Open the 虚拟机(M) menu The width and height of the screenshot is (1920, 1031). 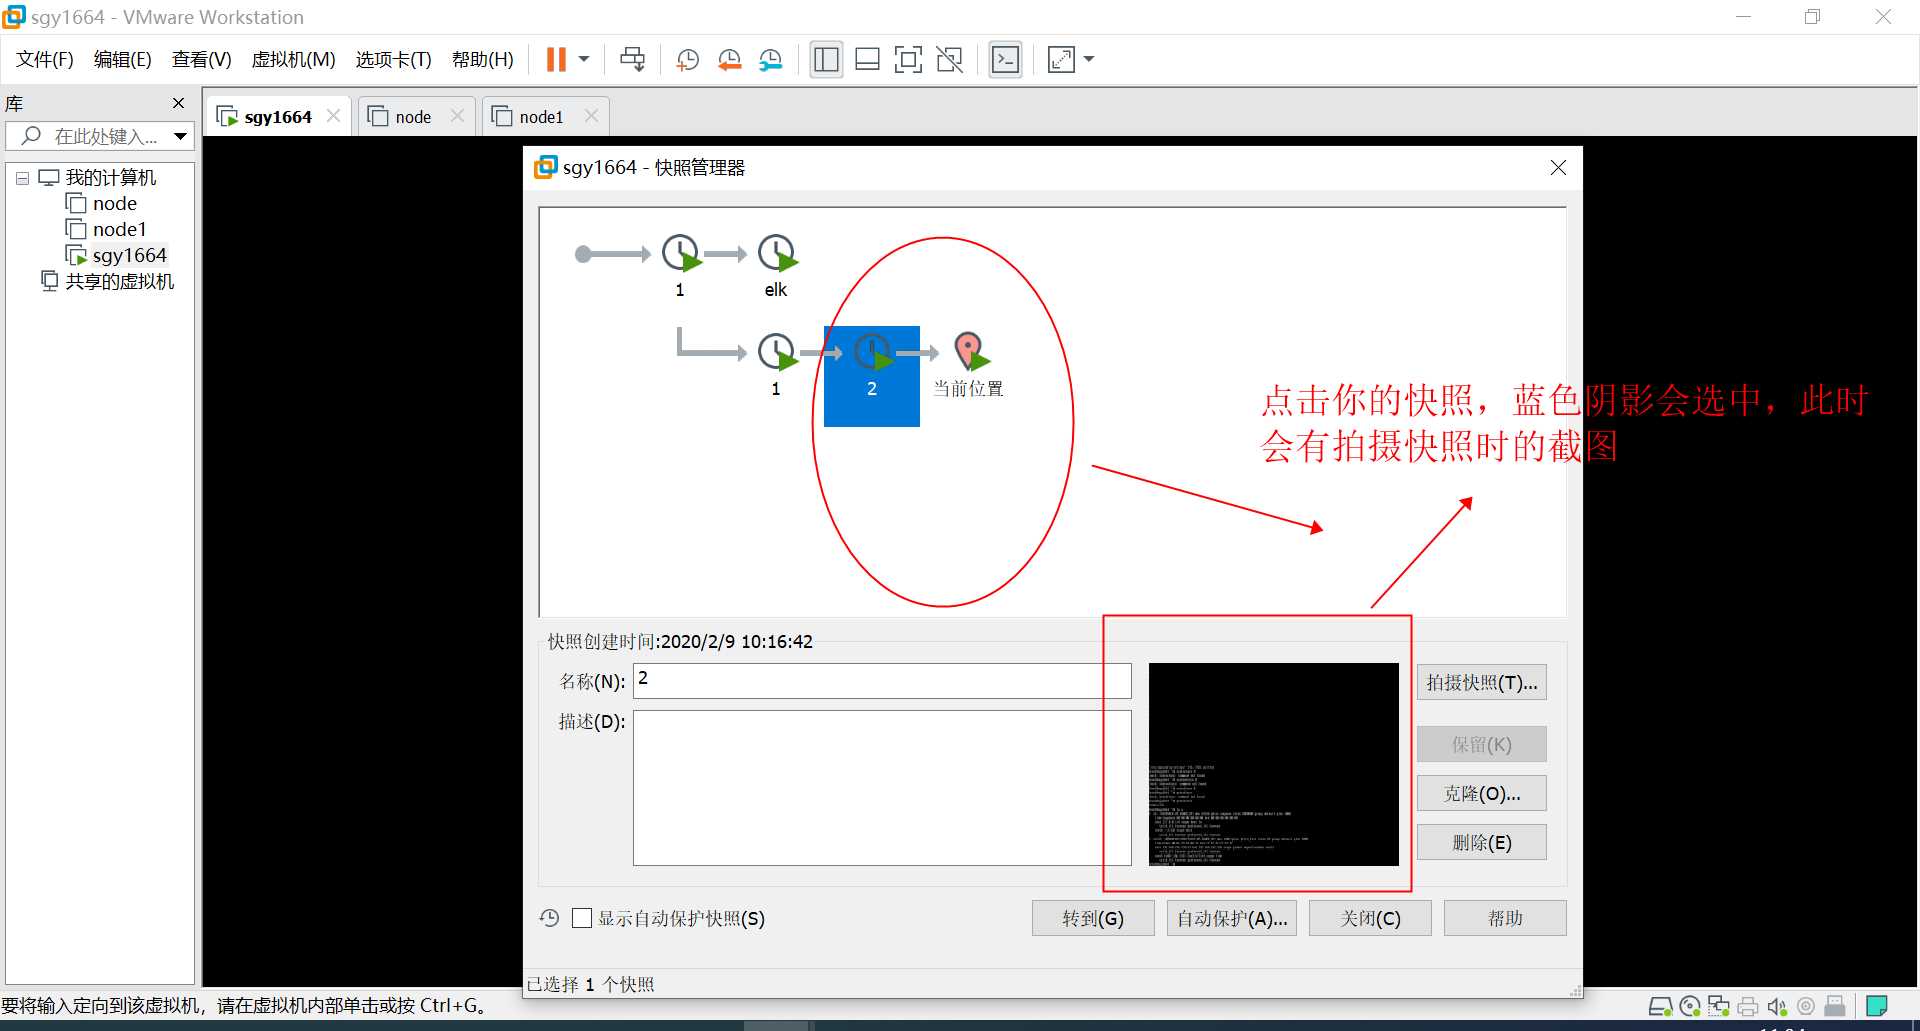(x=293, y=60)
